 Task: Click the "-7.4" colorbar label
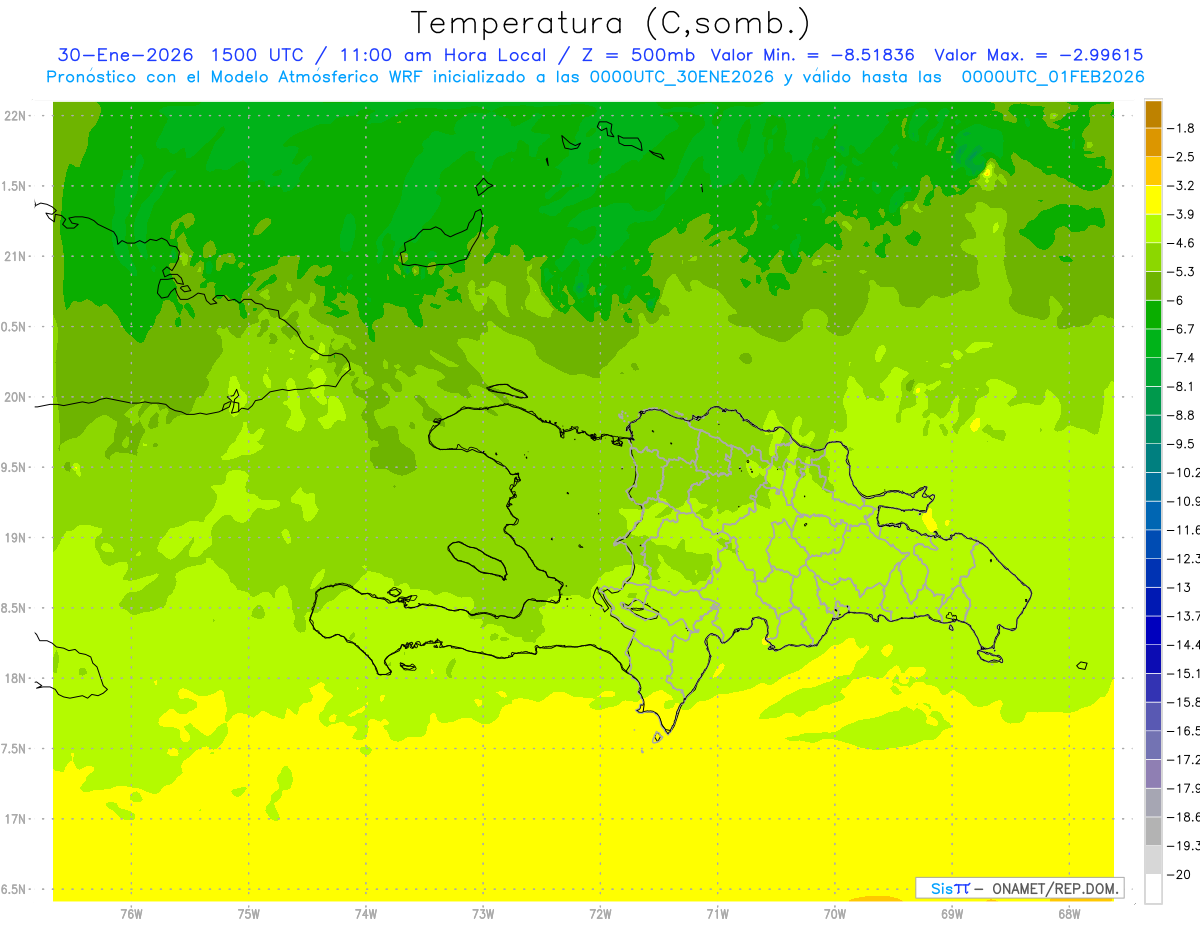click(x=1181, y=357)
